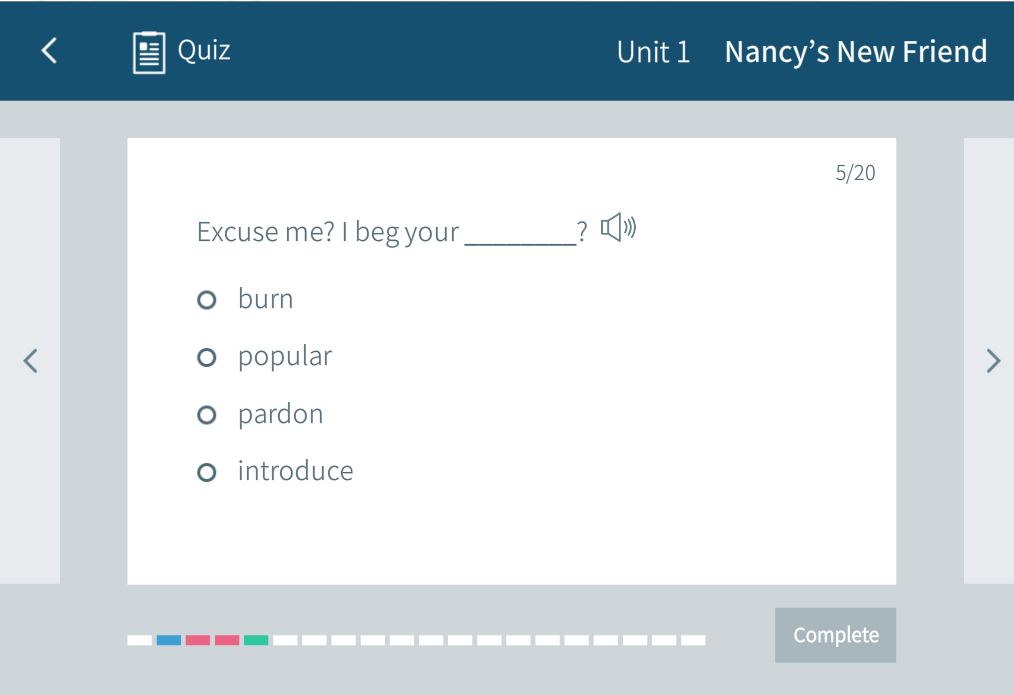Click the green progress bar segment
Screen dimensions: 1014x695
256,640
